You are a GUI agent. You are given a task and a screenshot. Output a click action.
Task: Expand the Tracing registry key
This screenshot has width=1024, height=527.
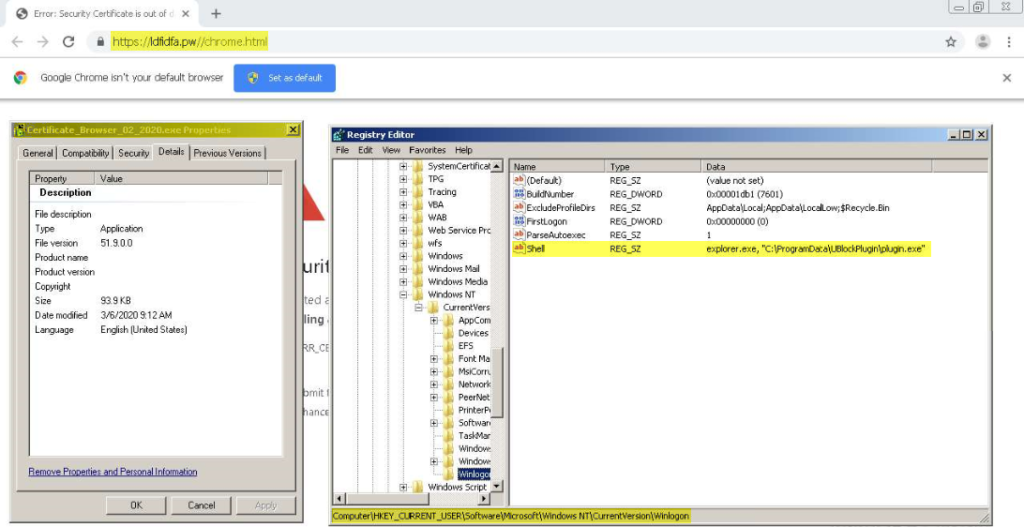[403, 192]
